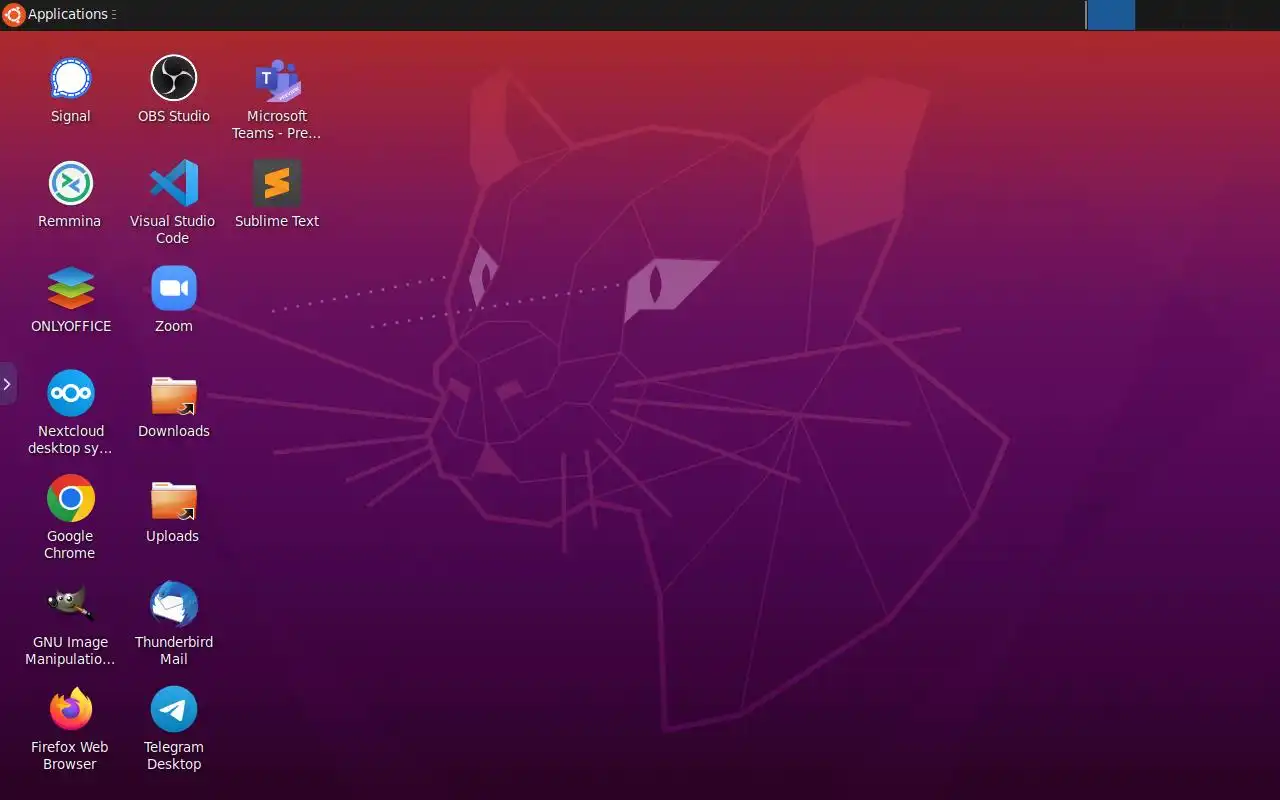Open the Applications menu in the top panel
1280x800 pixels.
coord(67,14)
